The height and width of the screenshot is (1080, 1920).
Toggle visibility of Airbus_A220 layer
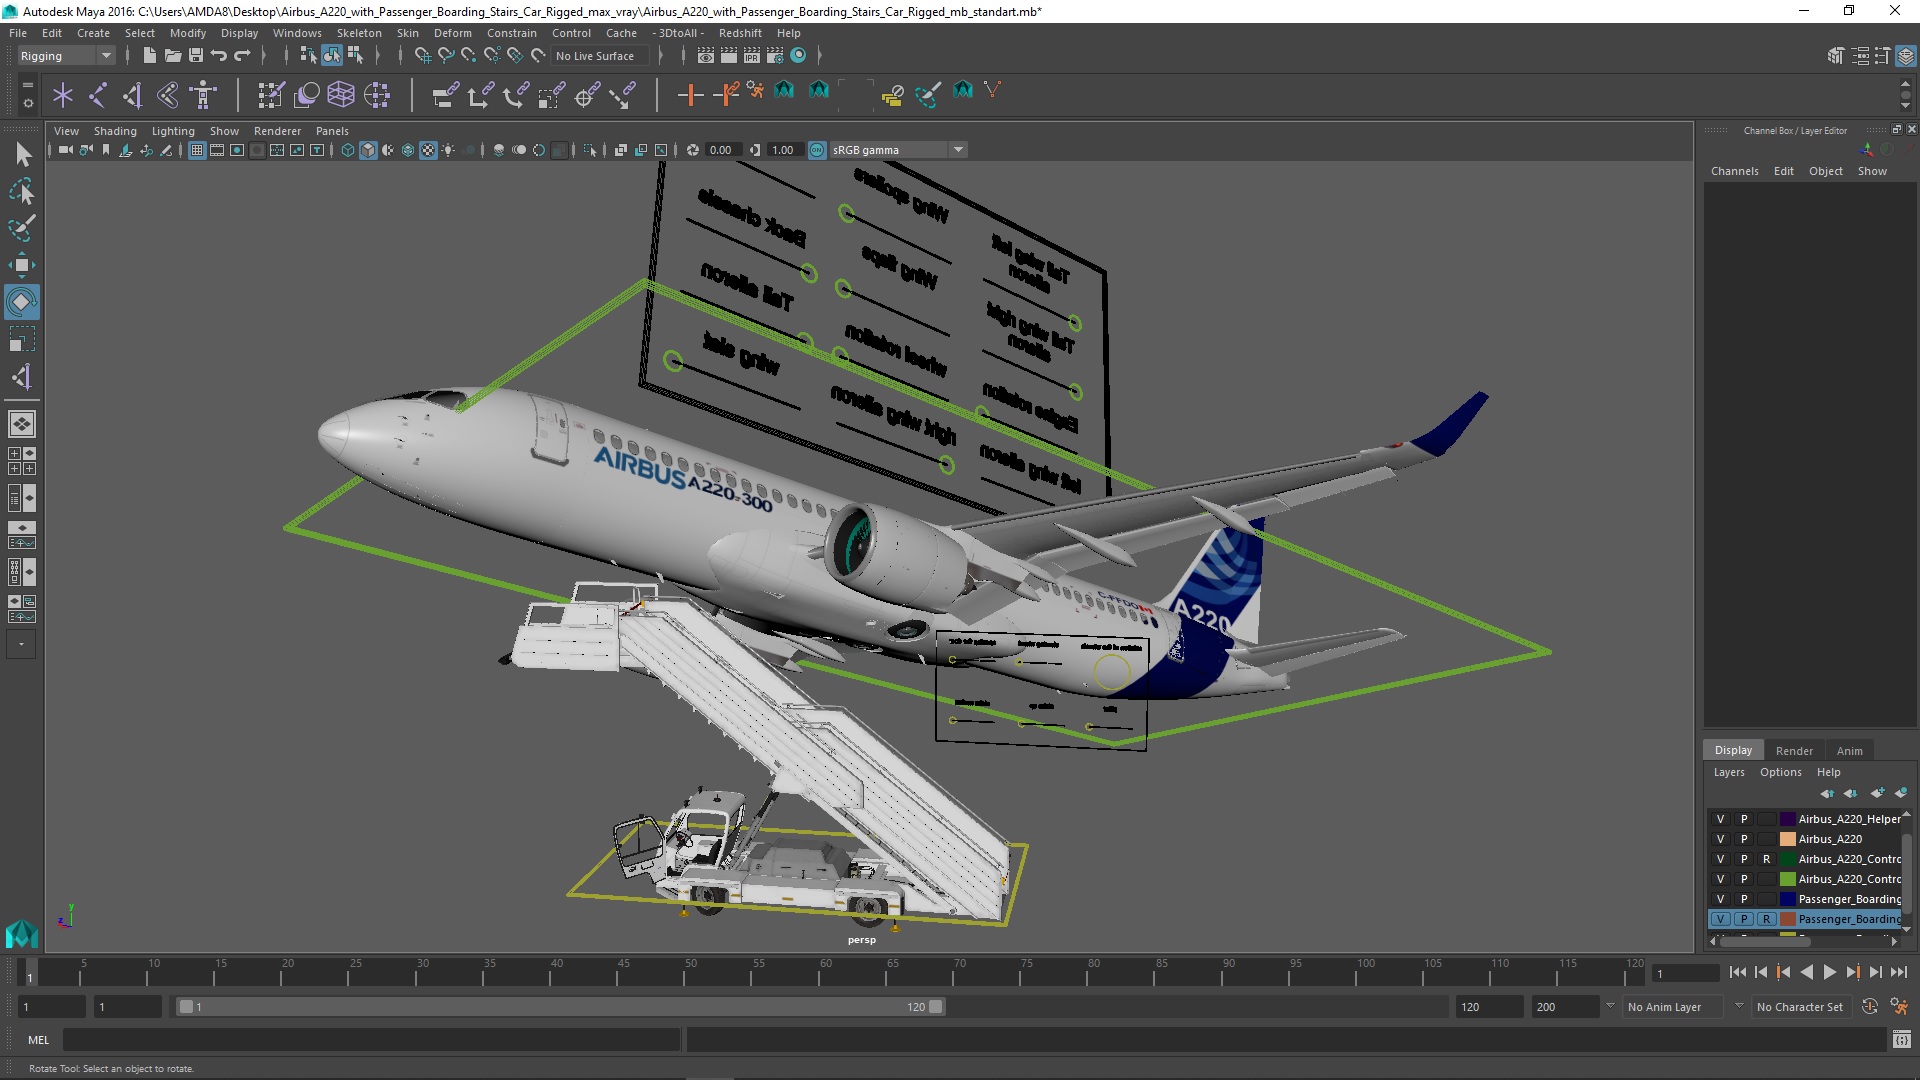point(1720,839)
